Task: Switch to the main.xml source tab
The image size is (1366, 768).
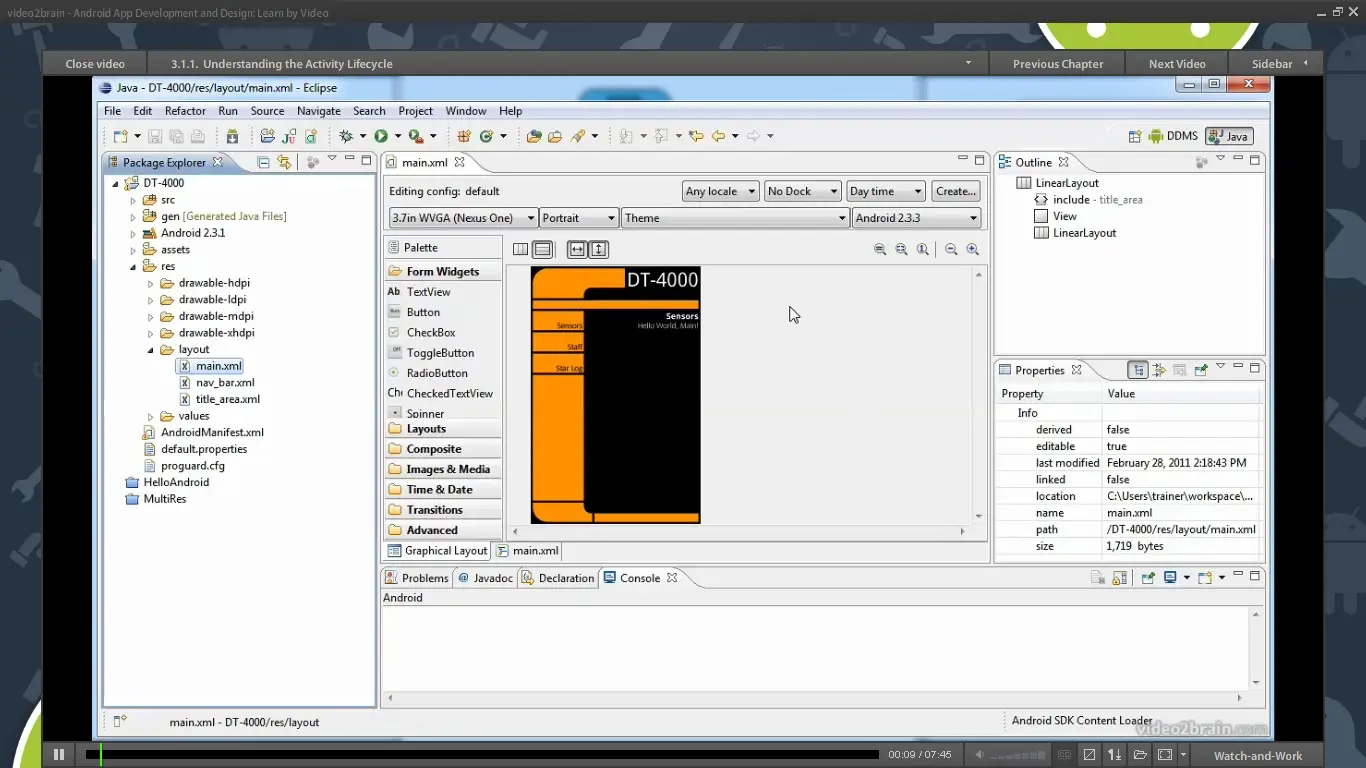Action: point(528,550)
